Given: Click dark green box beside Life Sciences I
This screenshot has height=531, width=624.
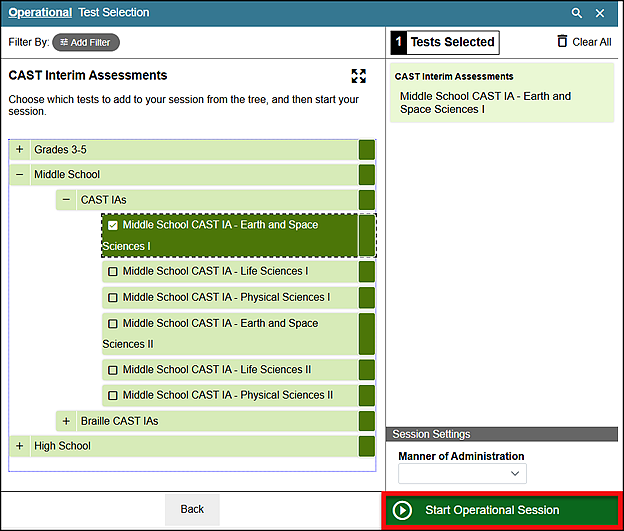Looking at the screenshot, I should [367, 271].
